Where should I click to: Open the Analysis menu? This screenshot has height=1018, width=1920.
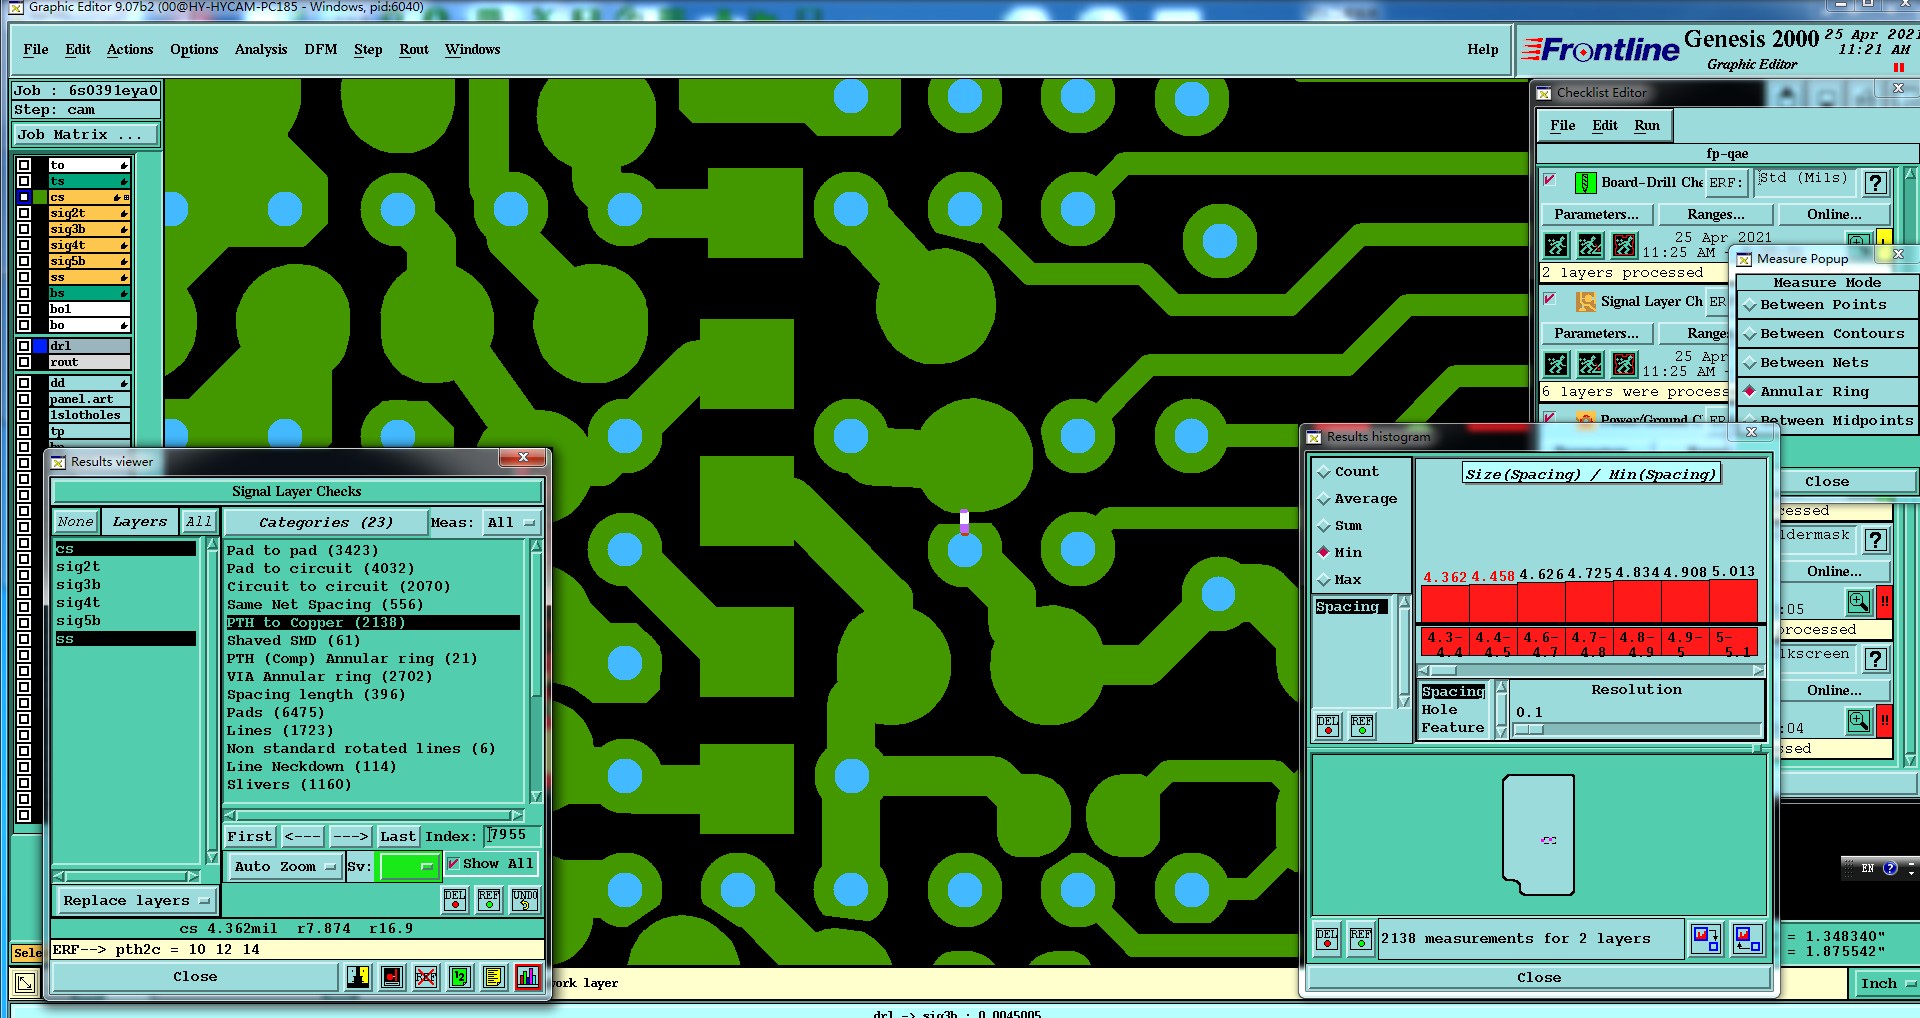tap(261, 50)
